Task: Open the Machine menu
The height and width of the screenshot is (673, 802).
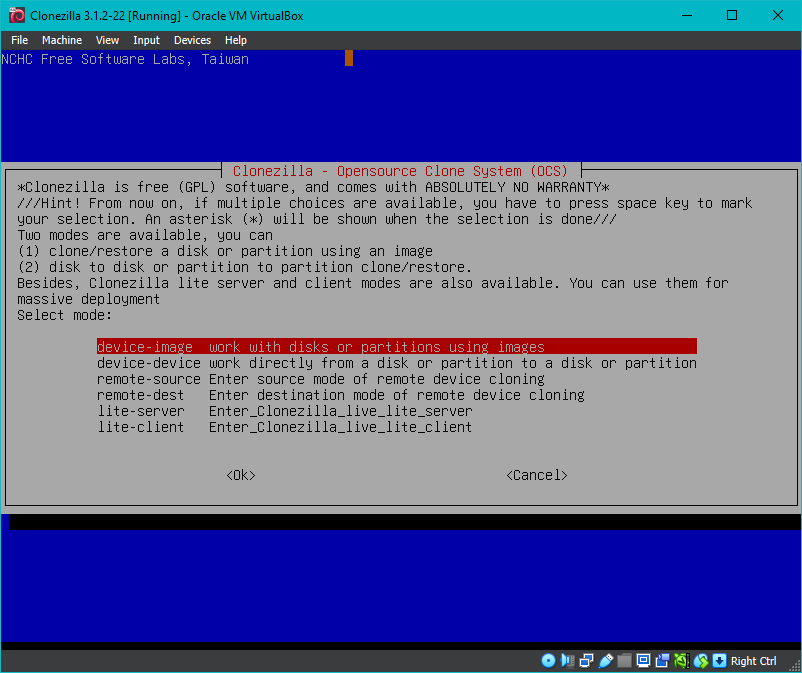Action: tap(62, 40)
